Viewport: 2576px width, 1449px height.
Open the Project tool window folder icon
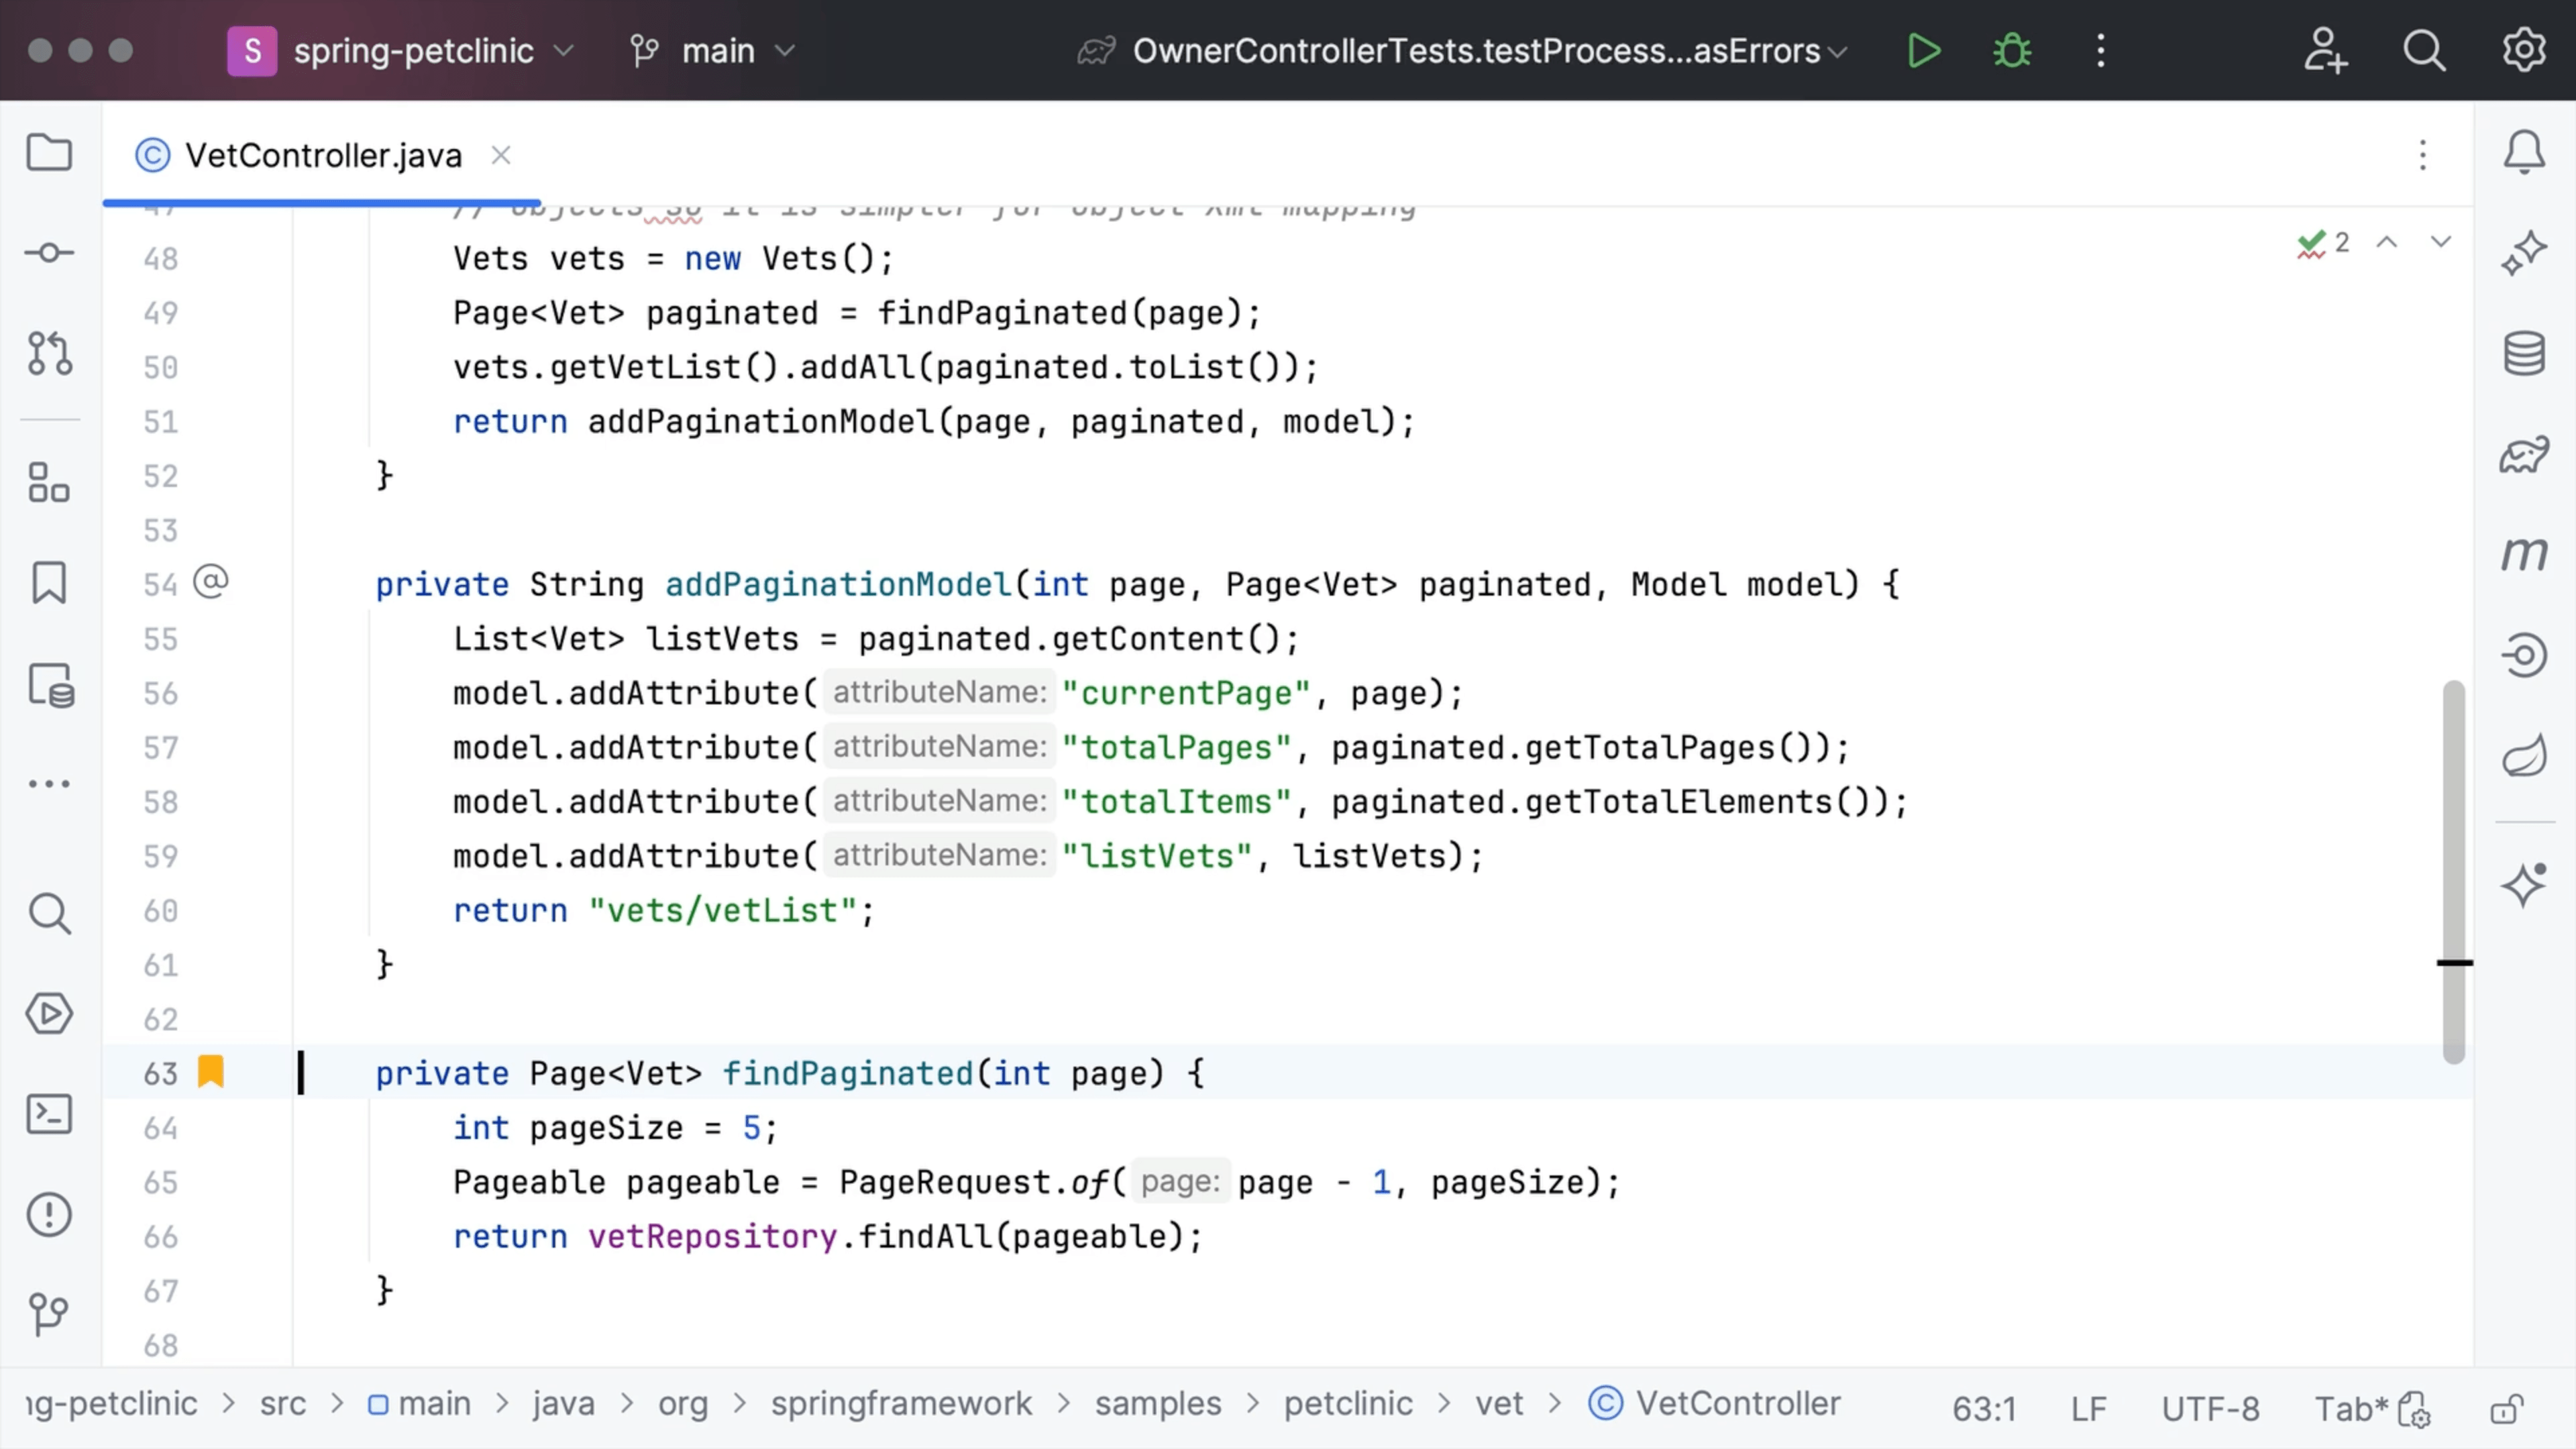pos(49,153)
